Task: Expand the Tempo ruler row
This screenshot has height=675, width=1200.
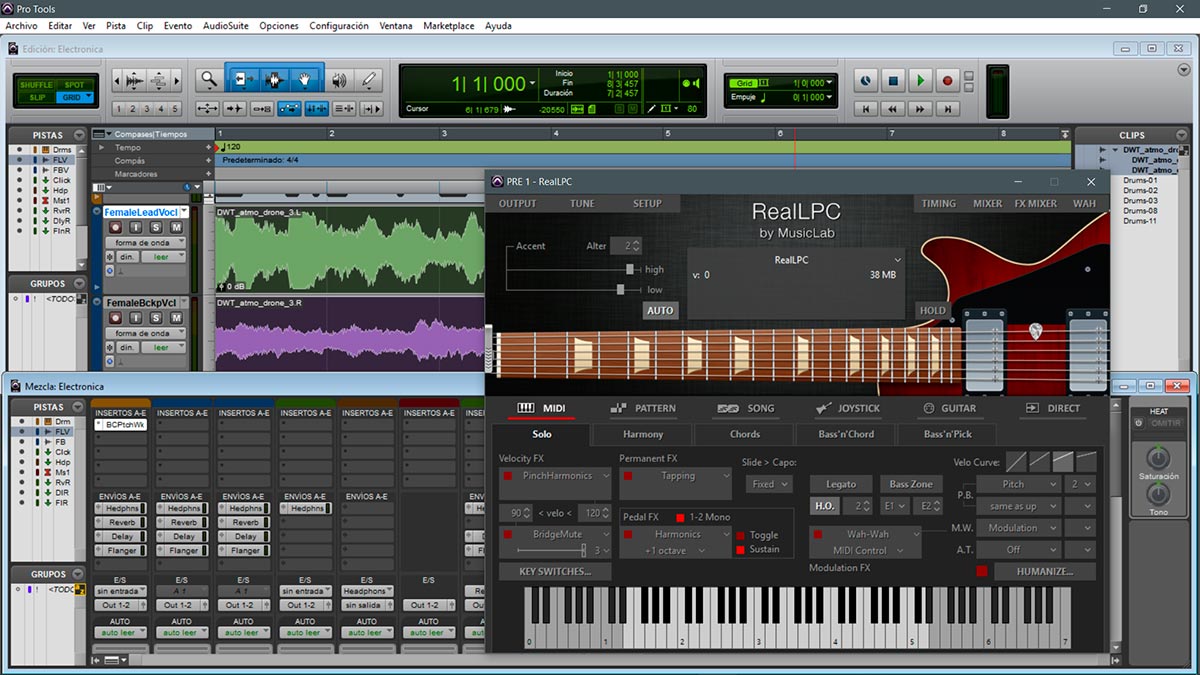Action: click(x=100, y=147)
